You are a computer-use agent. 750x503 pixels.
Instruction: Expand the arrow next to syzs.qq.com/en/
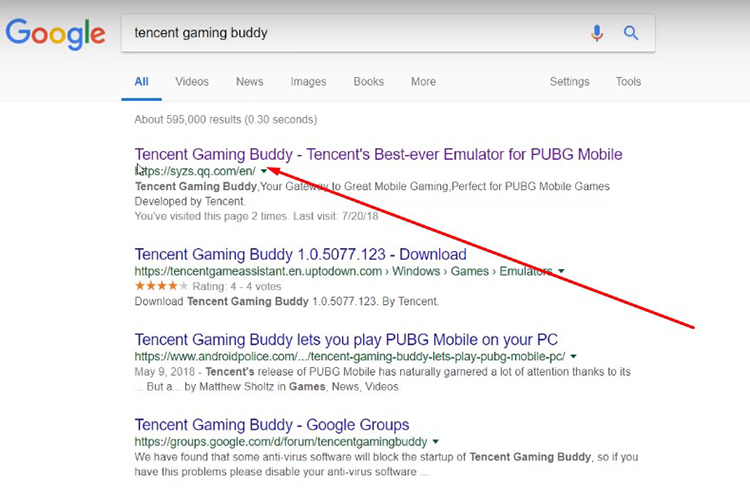tap(264, 171)
